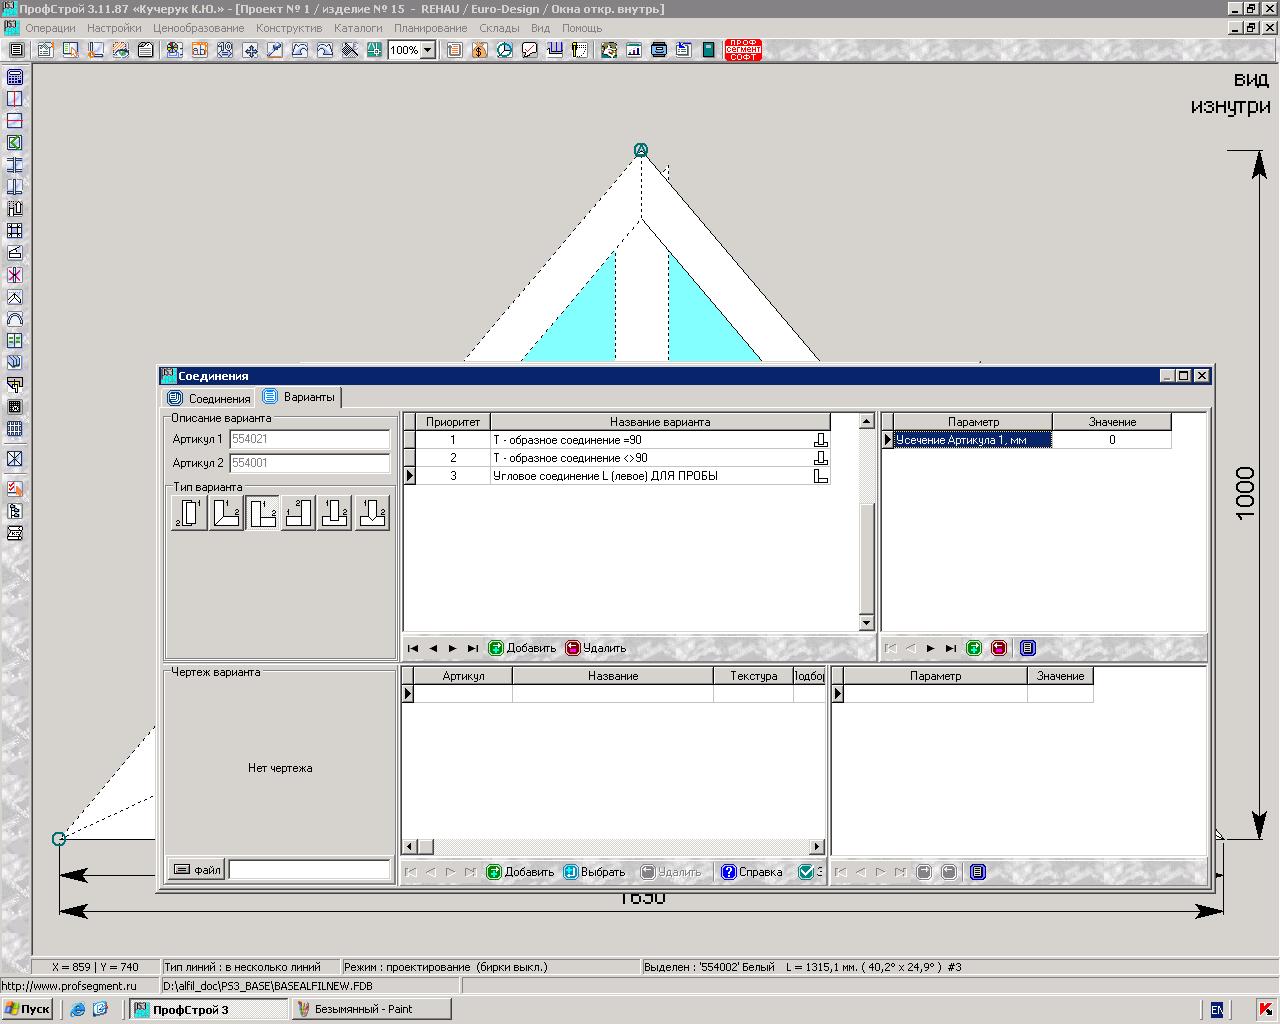
Task: Select the first variant type button
Action: (x=189, y=513)
